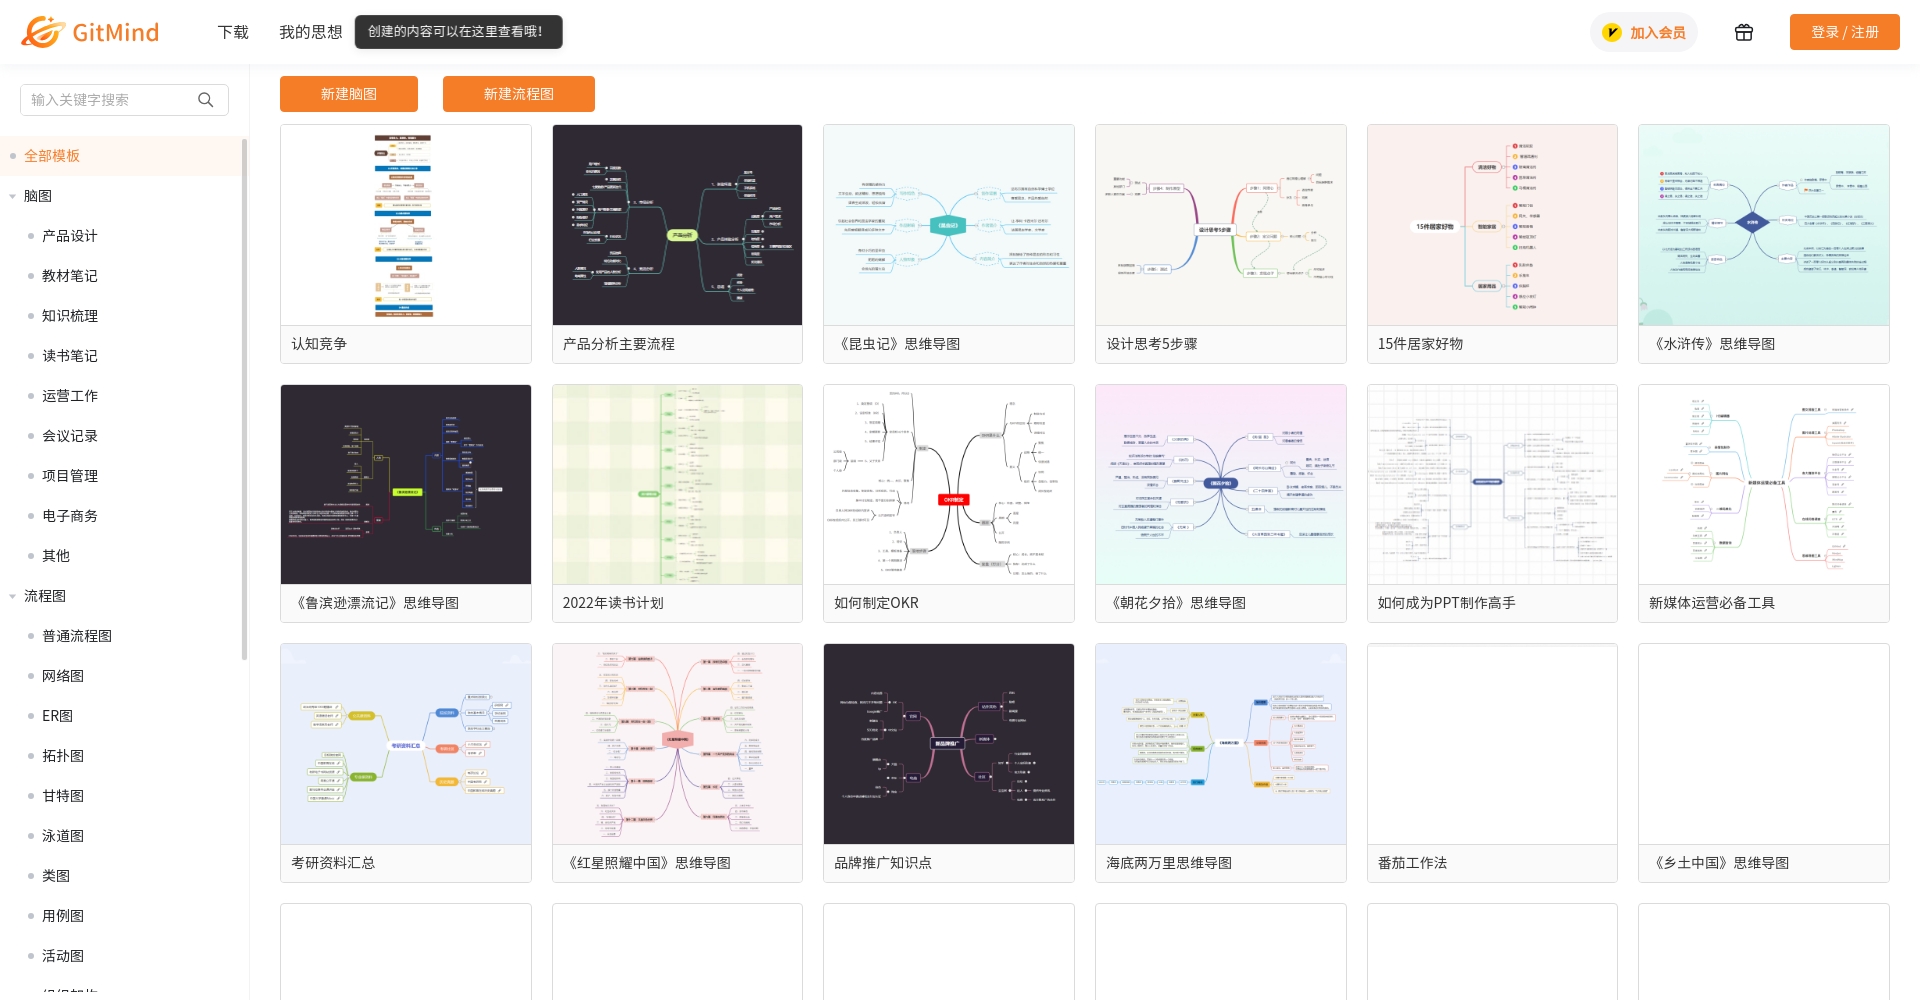Select 全部模板 in the sidebar

pos(52,156)
